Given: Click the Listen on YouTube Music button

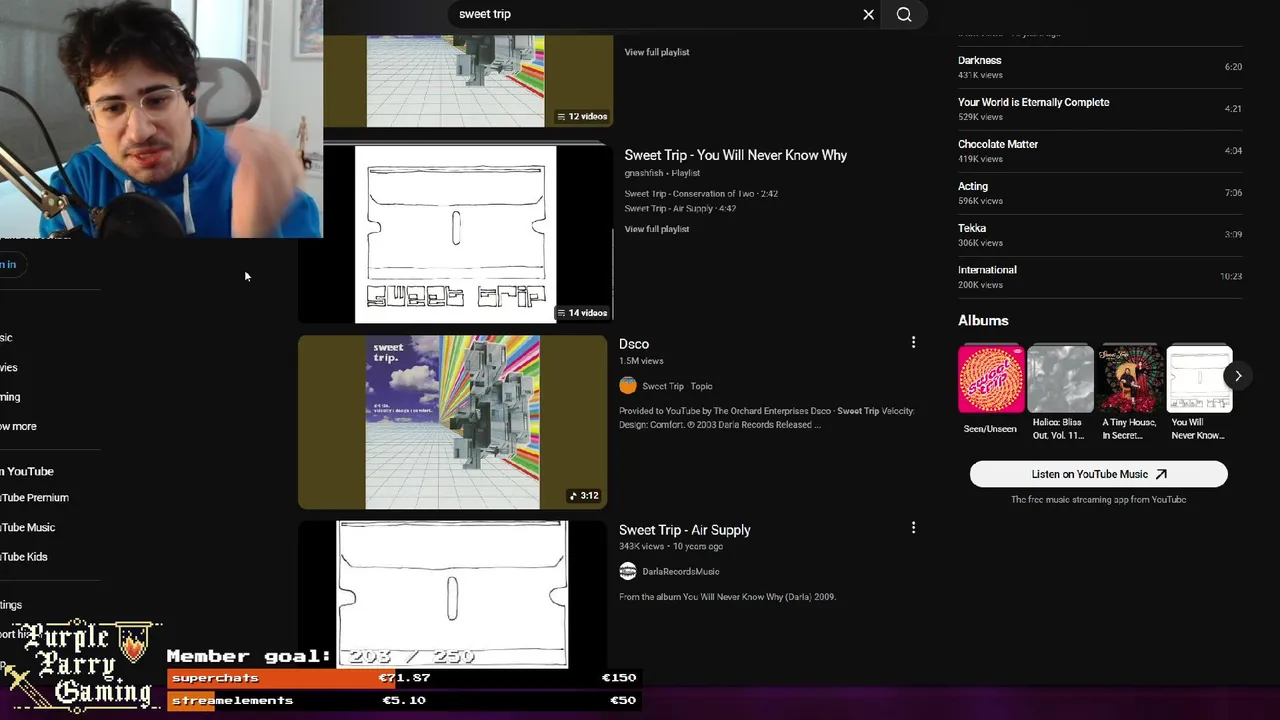Looking at the screenshot, I should [1099, 474].
